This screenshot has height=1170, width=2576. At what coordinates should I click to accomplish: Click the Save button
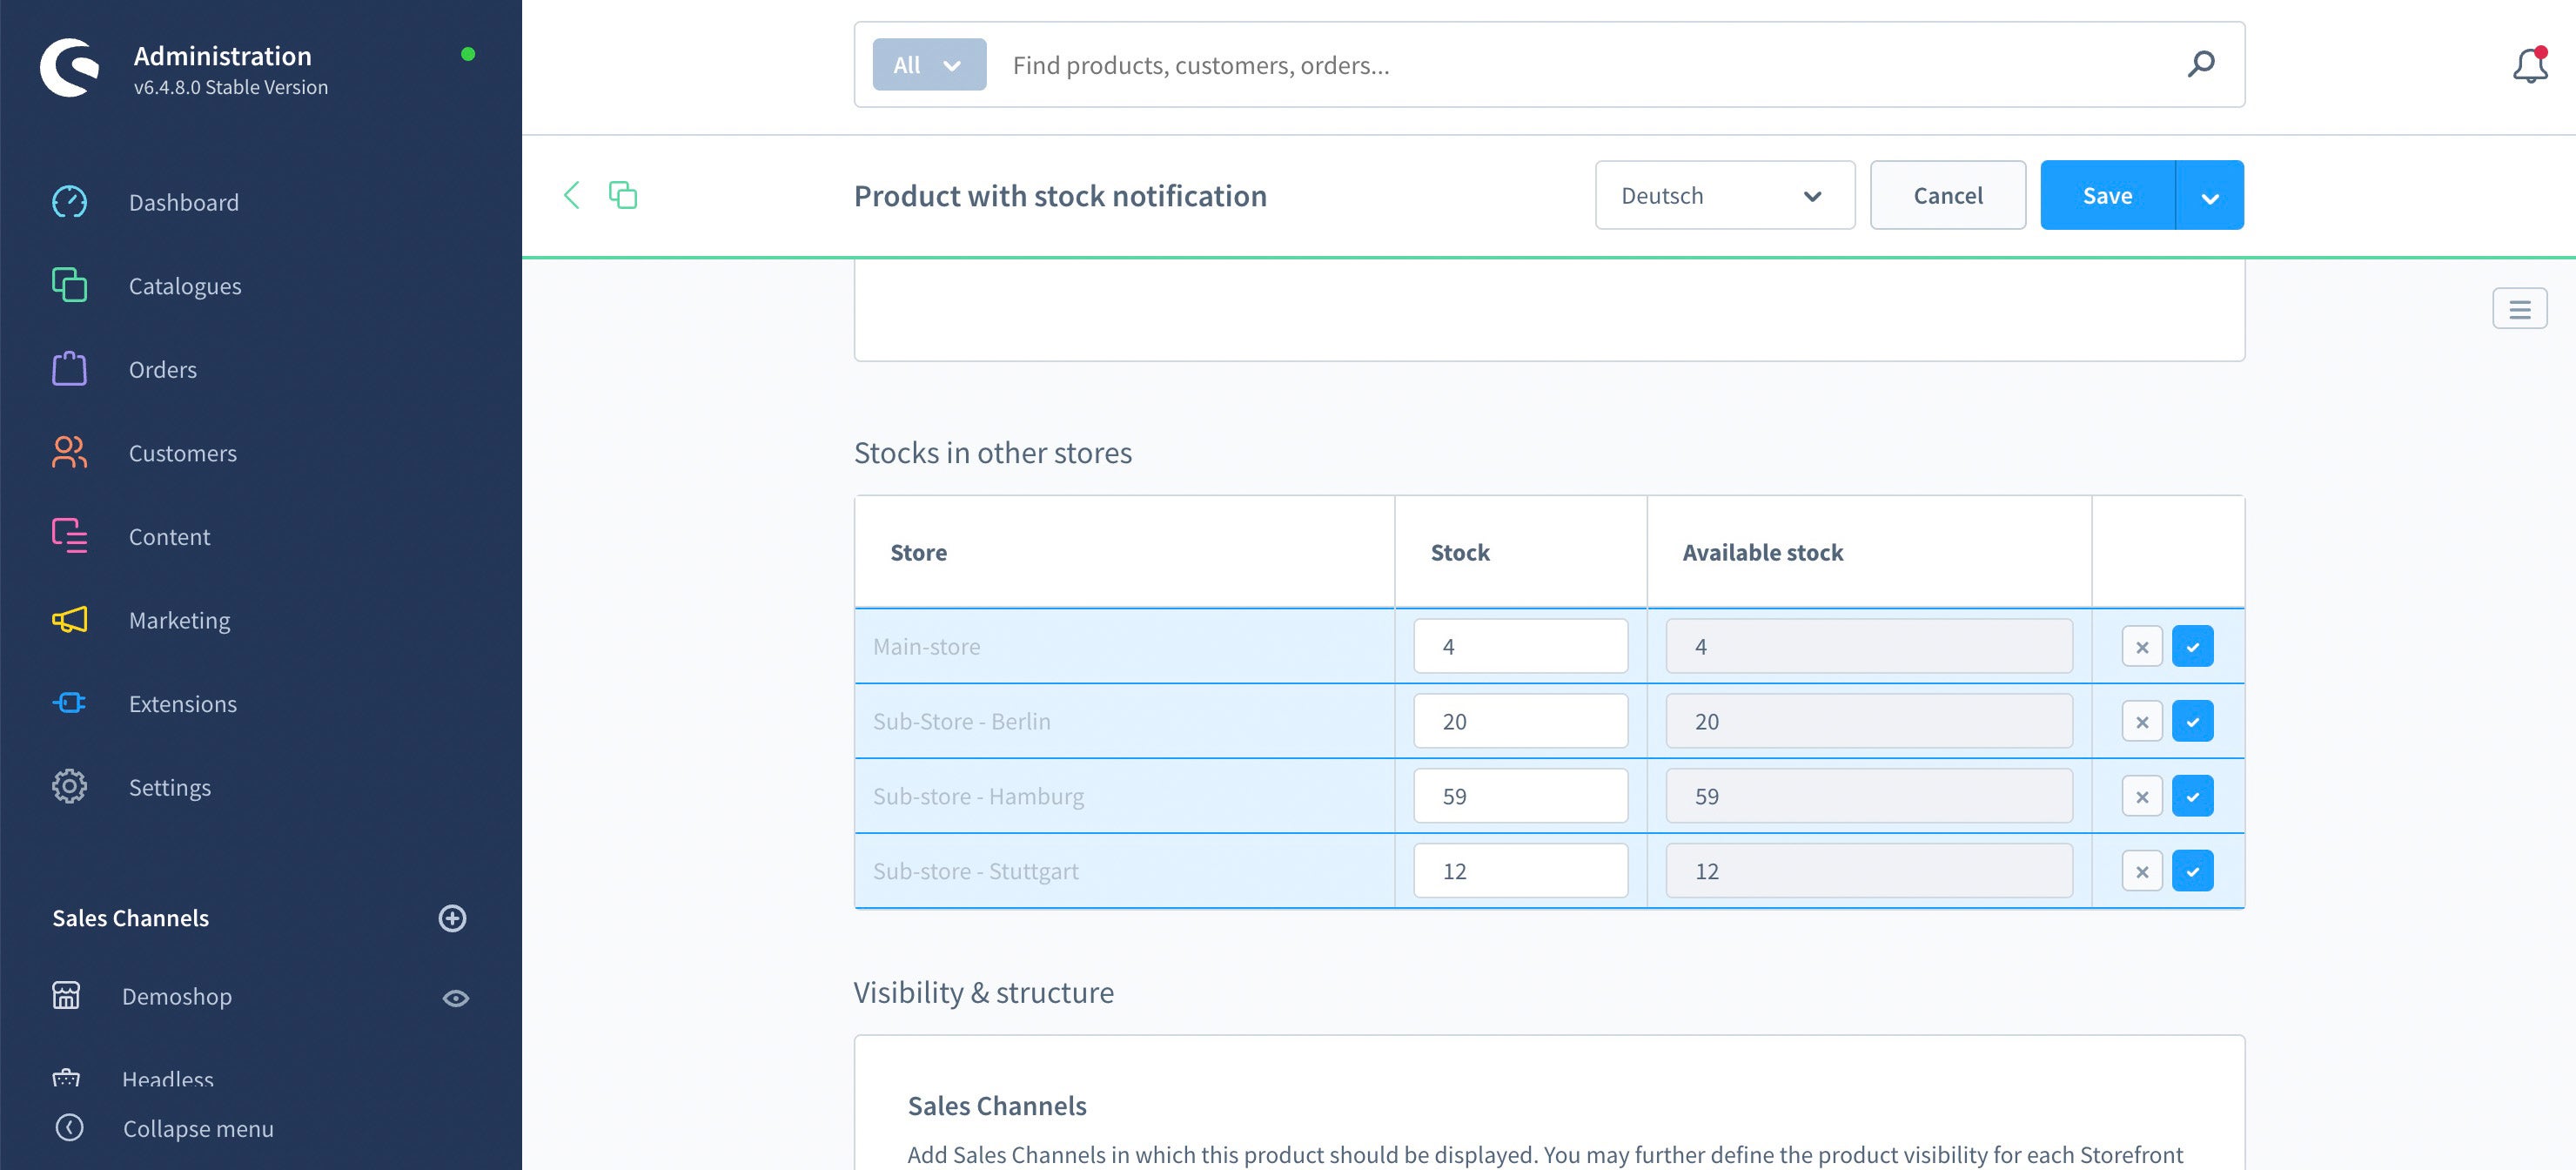point(2107,195)
